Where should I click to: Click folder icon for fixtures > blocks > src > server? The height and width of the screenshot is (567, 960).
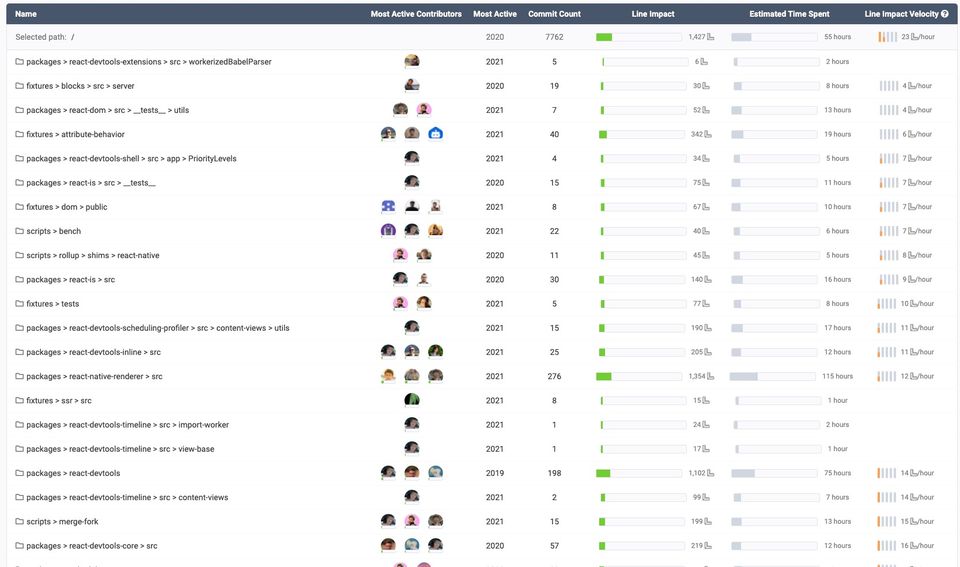20,86
